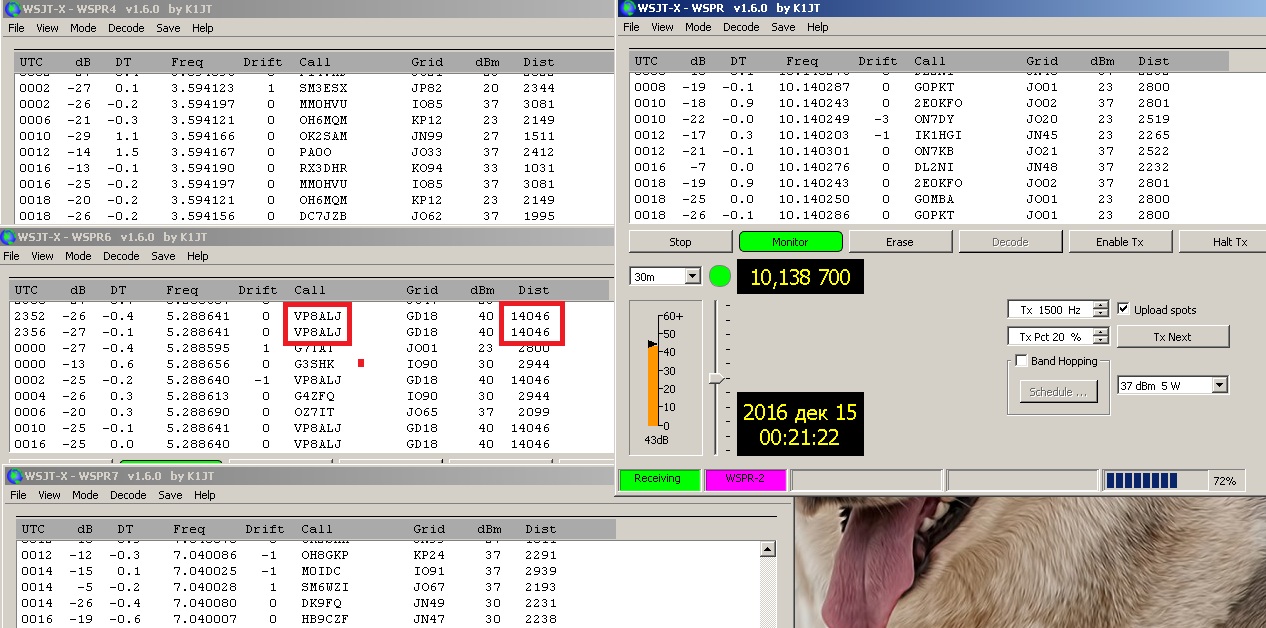Viewport: 1266px width, 628px height.
Task: Click the magenta WSPR-2 mode status label
Action: click(746, 479)
